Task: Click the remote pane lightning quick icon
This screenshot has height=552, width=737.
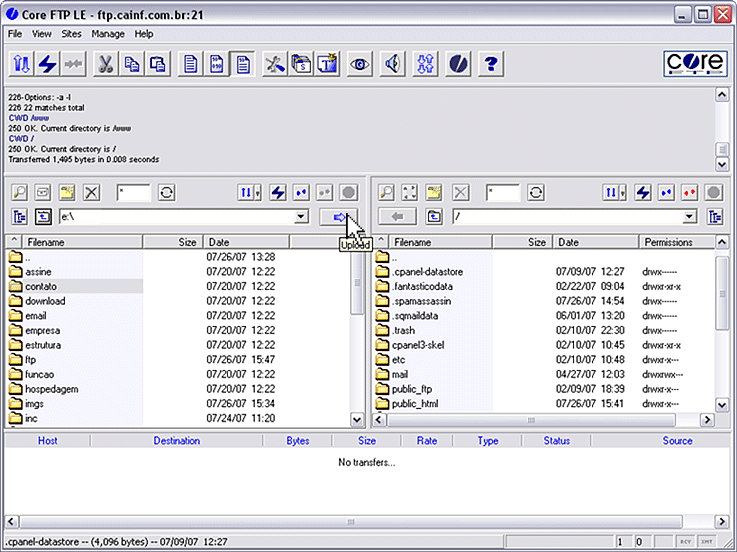Action: point(643,192)
